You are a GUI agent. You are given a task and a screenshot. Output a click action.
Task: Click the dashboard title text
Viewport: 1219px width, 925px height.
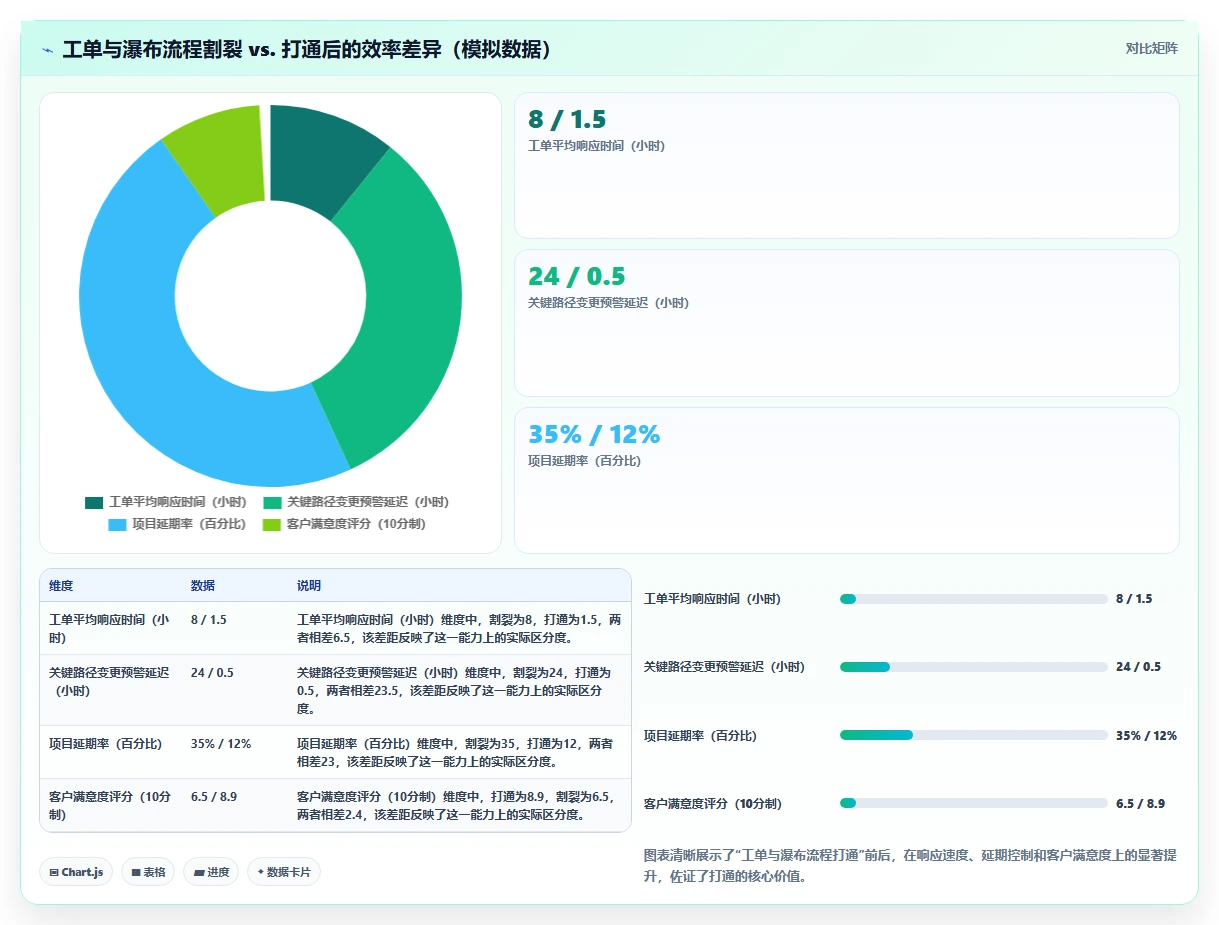pos(308,50)
